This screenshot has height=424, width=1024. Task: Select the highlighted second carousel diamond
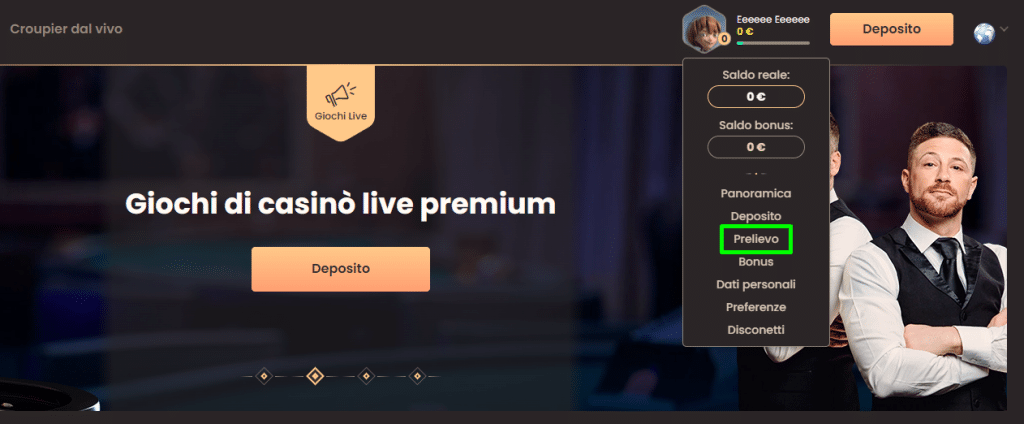(x=315, y=376)
